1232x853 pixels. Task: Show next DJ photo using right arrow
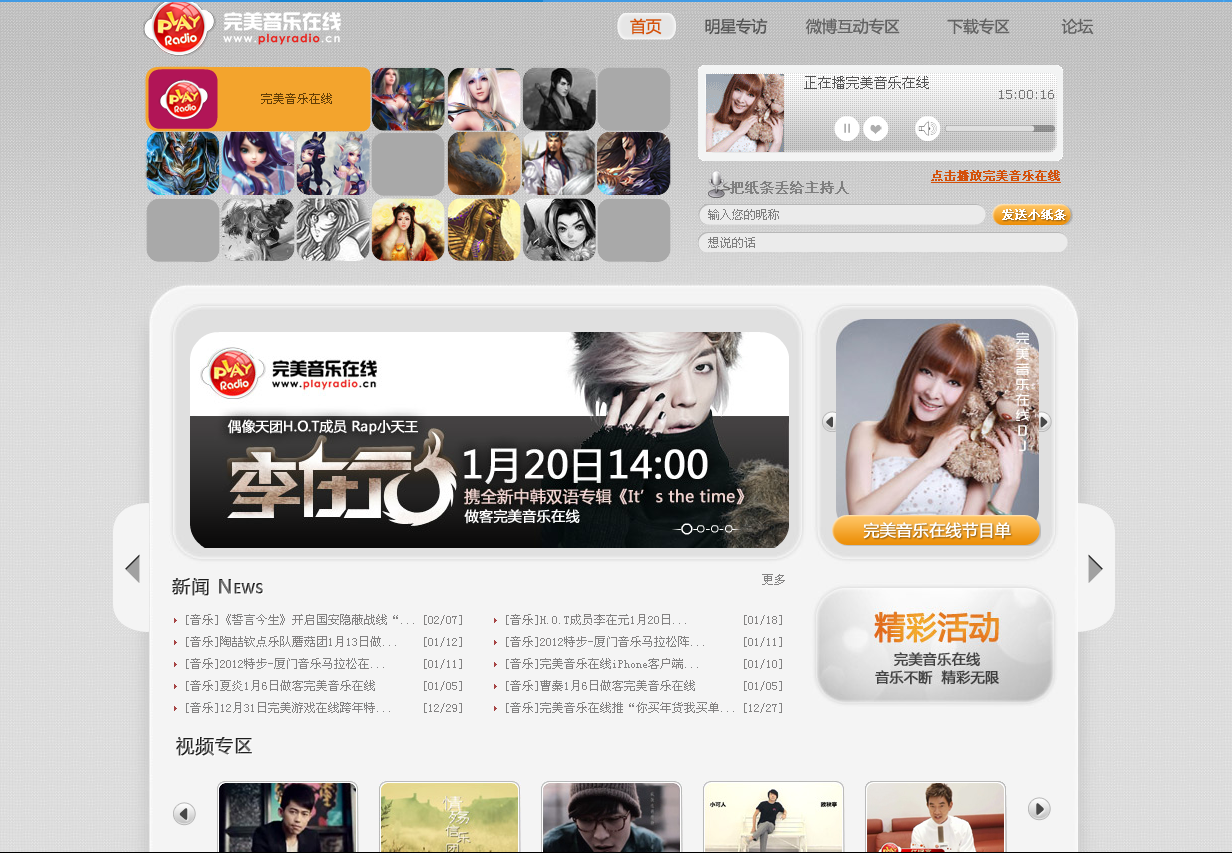point(1044,422)
